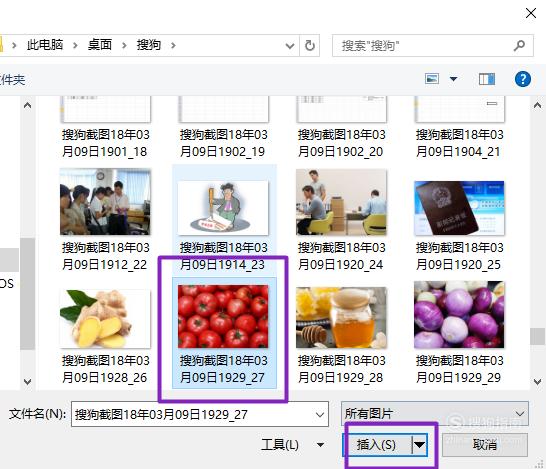Select the spreadsheet thumbnail 1901_18
This screenshot has height=469, width=546.
click(105, 109)
